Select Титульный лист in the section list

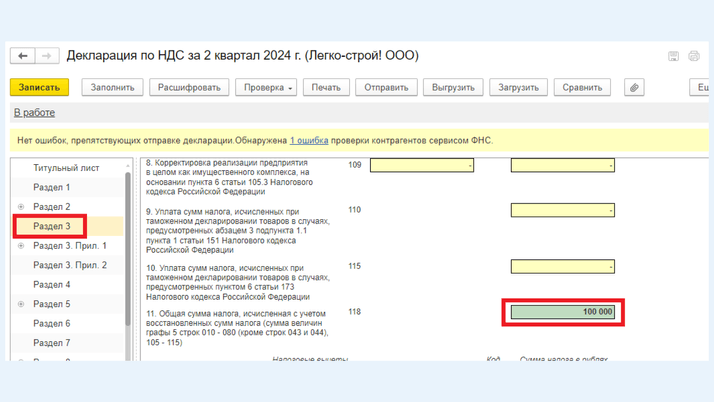pyautogui.click(x=66, y=168)
